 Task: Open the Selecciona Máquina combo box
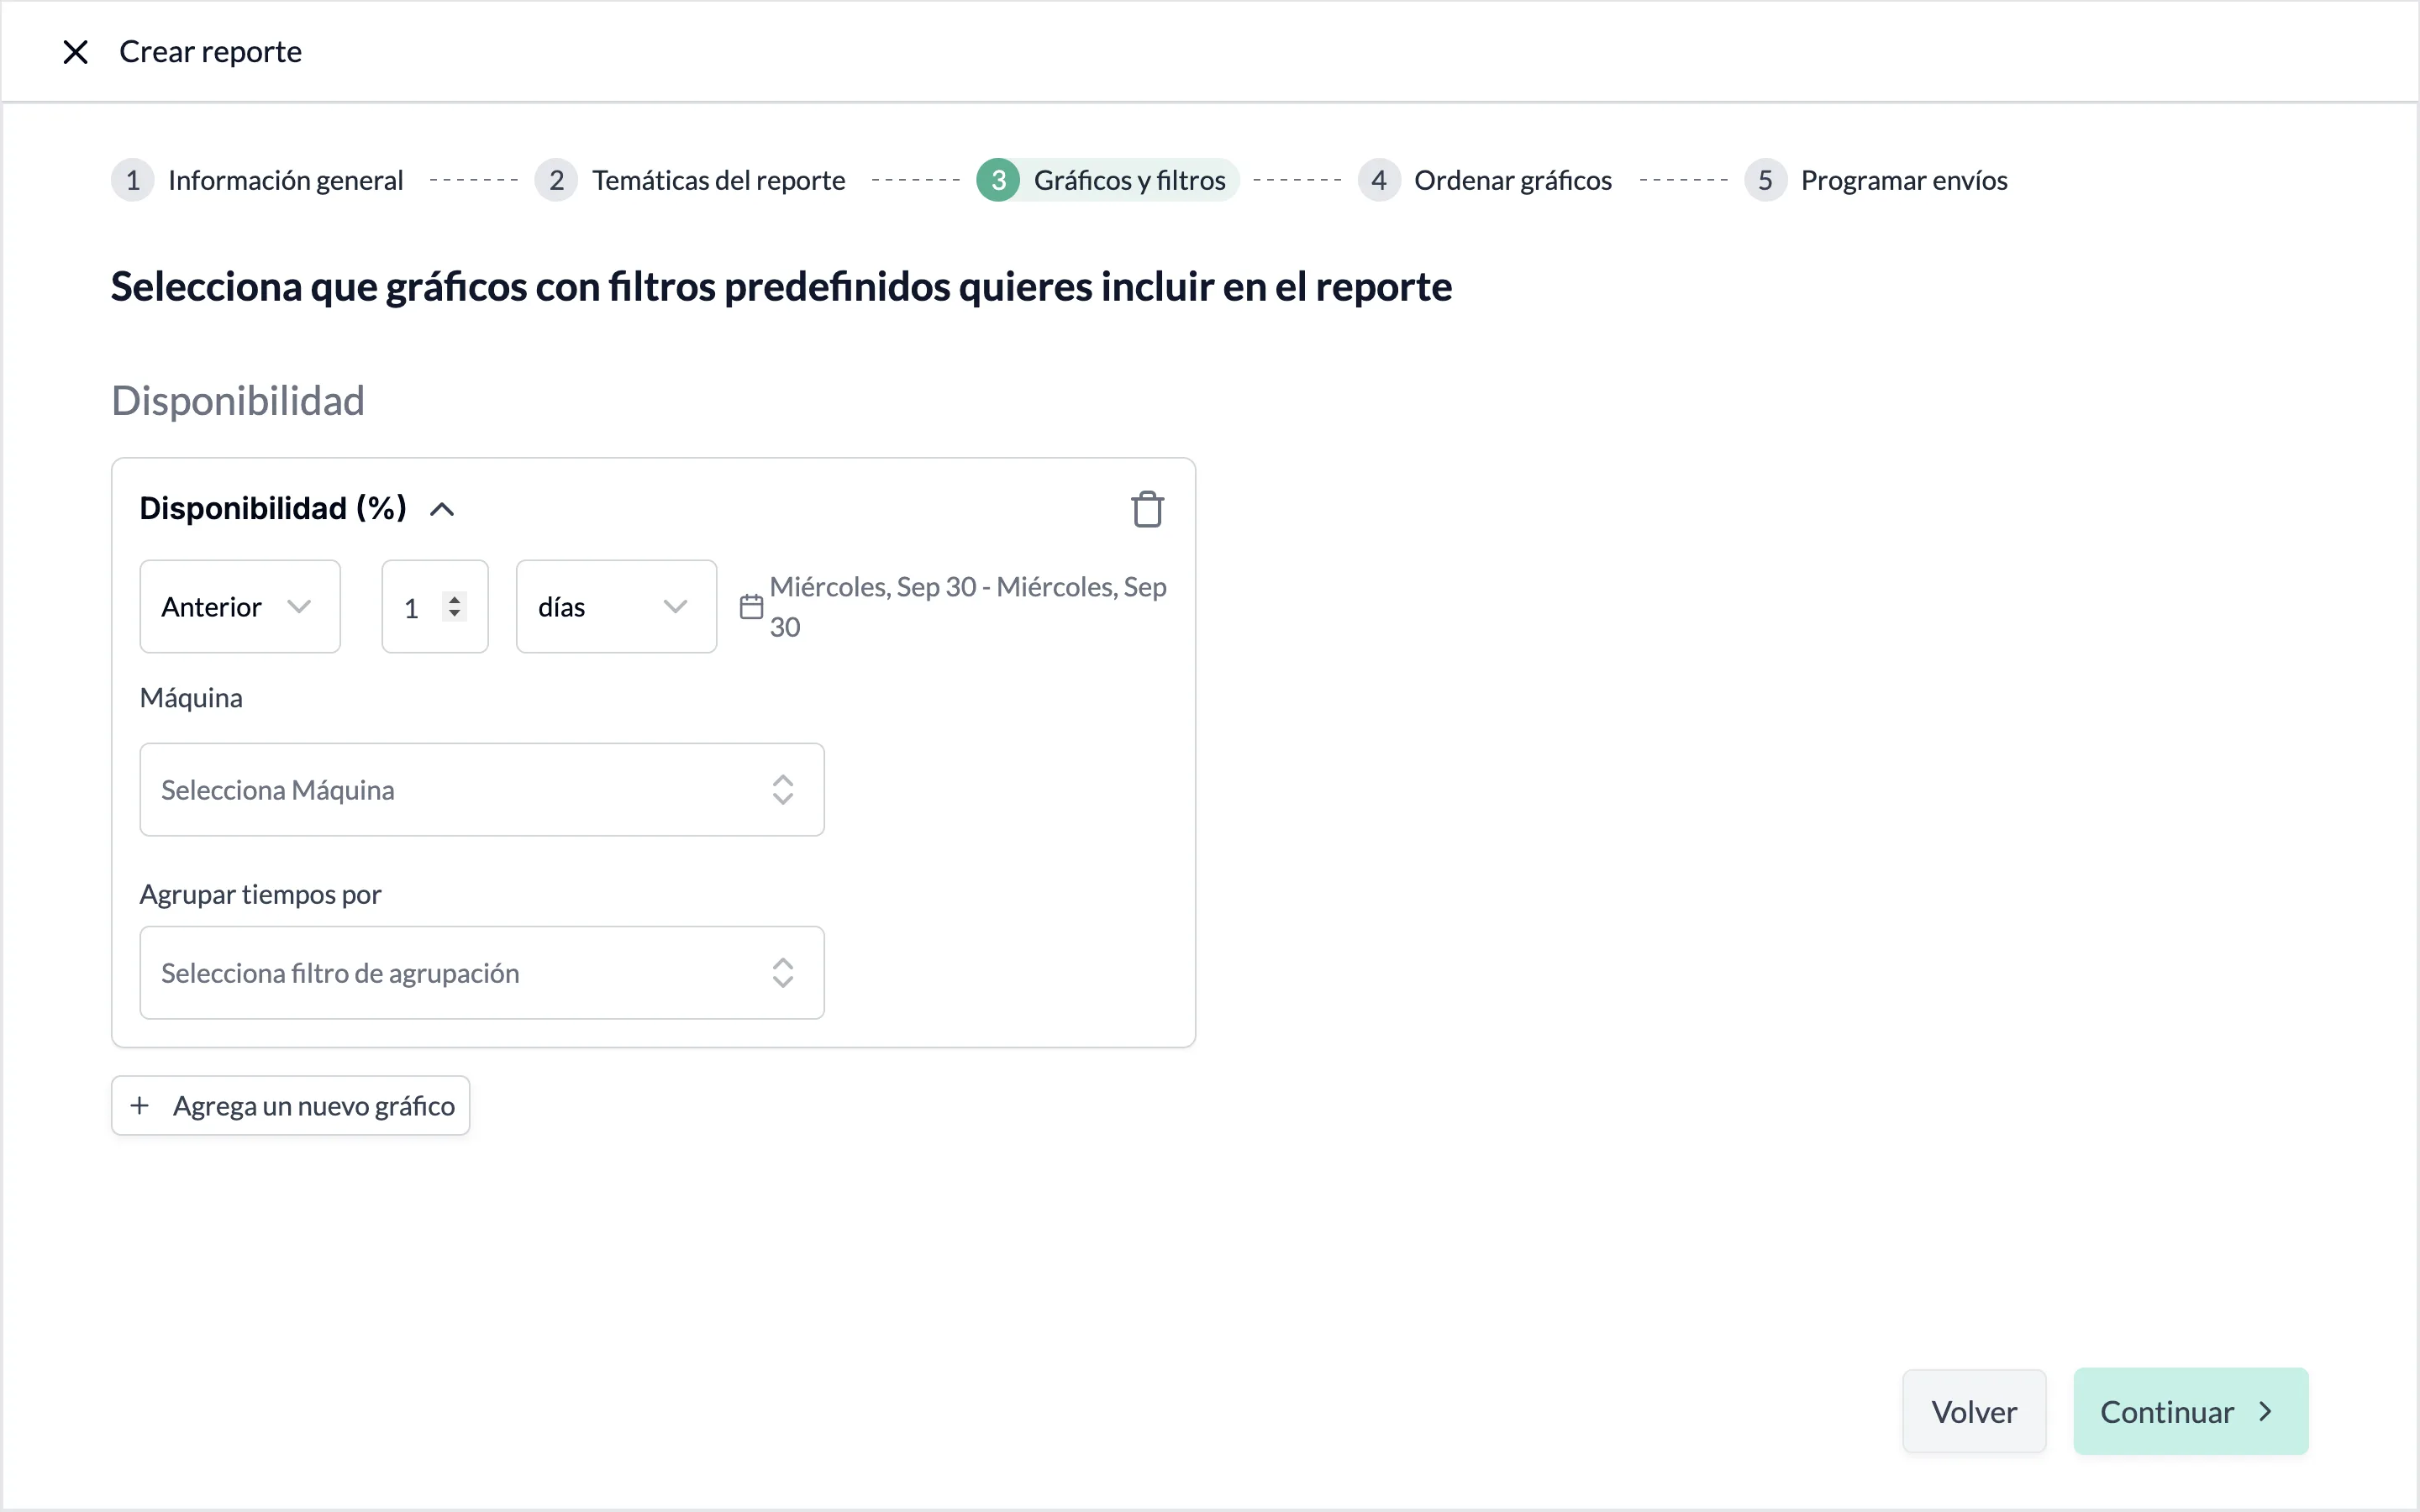click(x=482, y=789)
